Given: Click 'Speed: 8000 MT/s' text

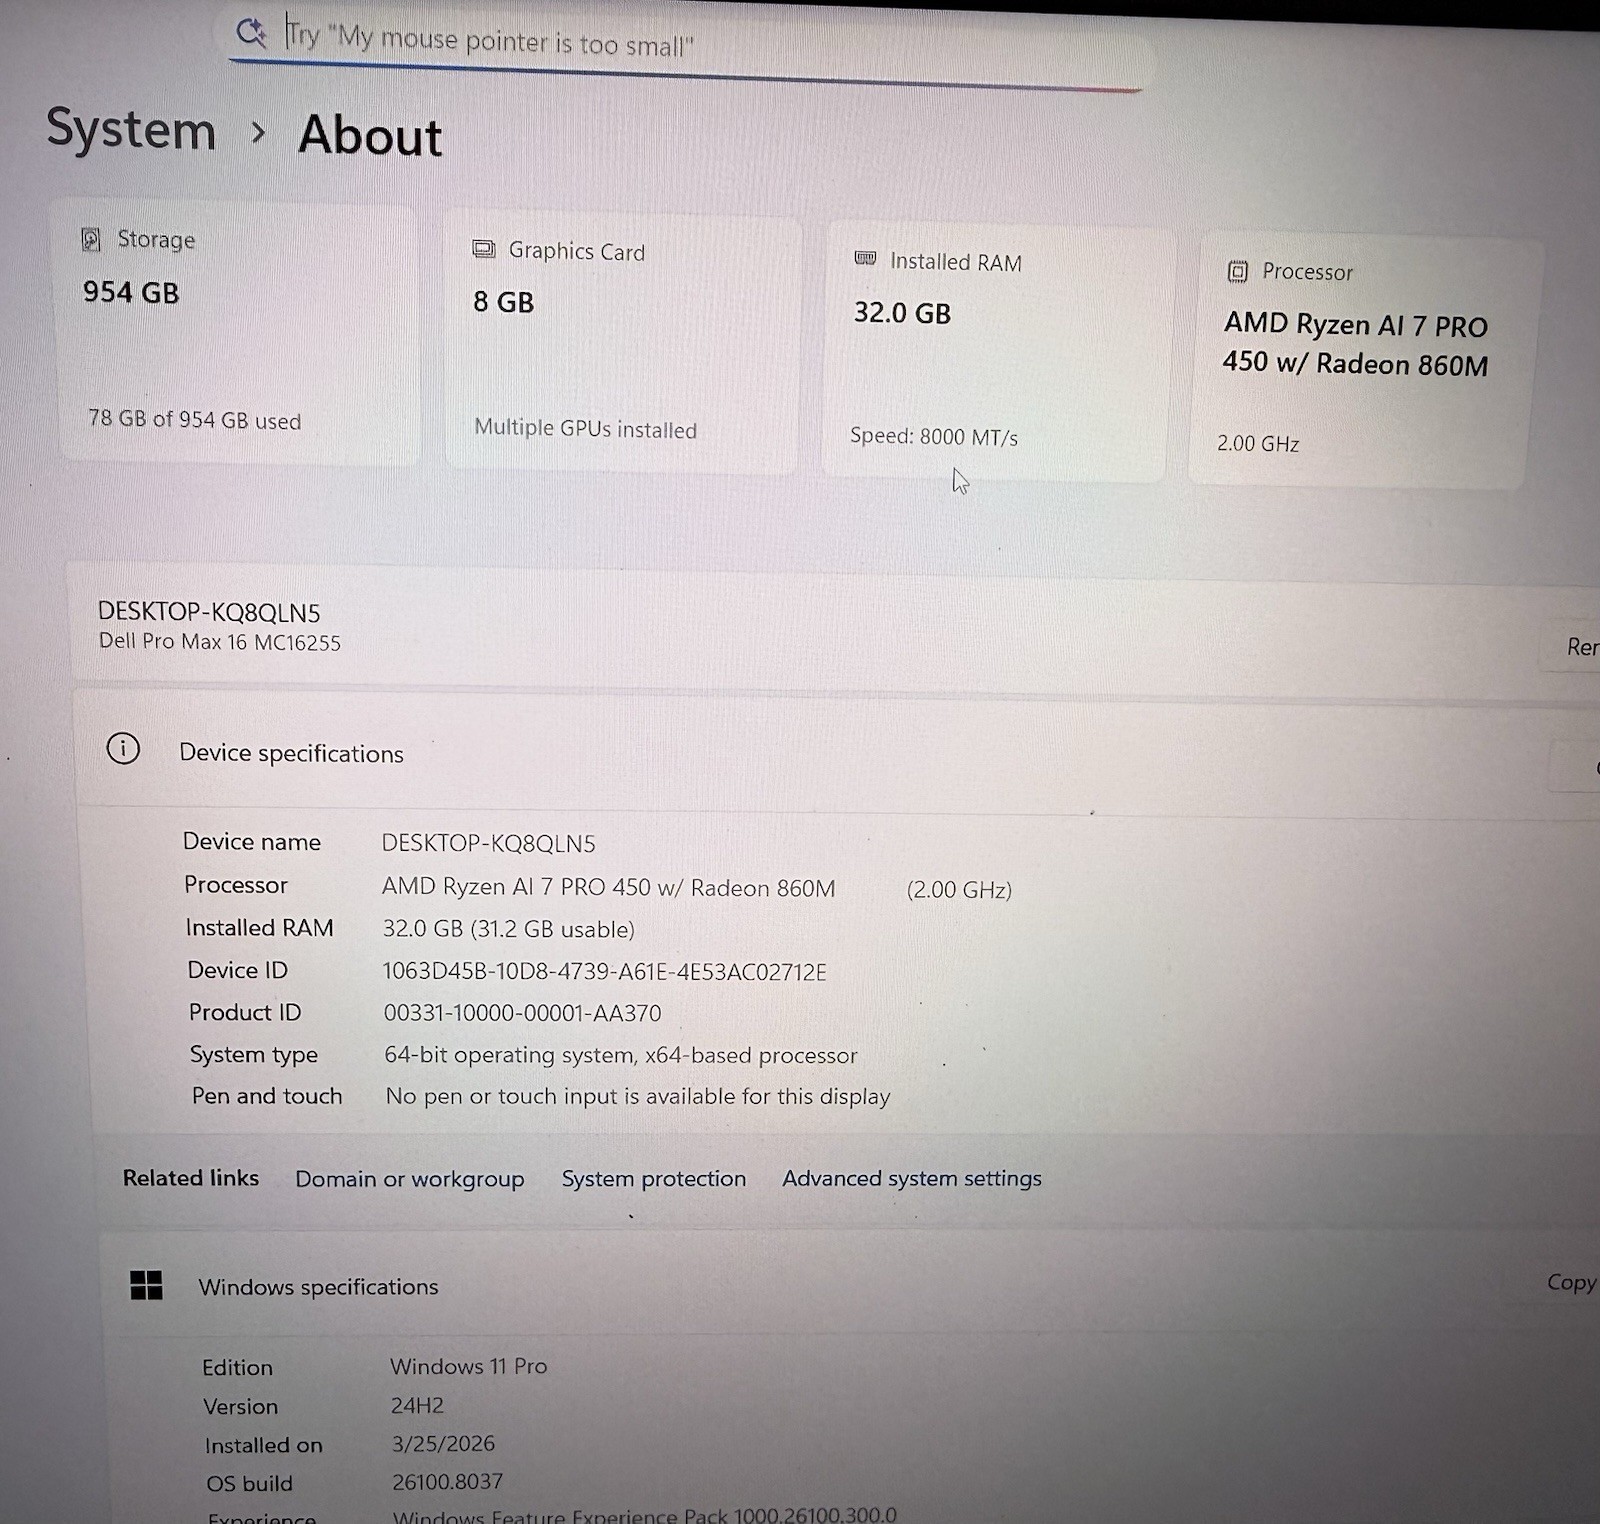Looking at the screenshot, I should pyautogui.click(x=934, y=437).
